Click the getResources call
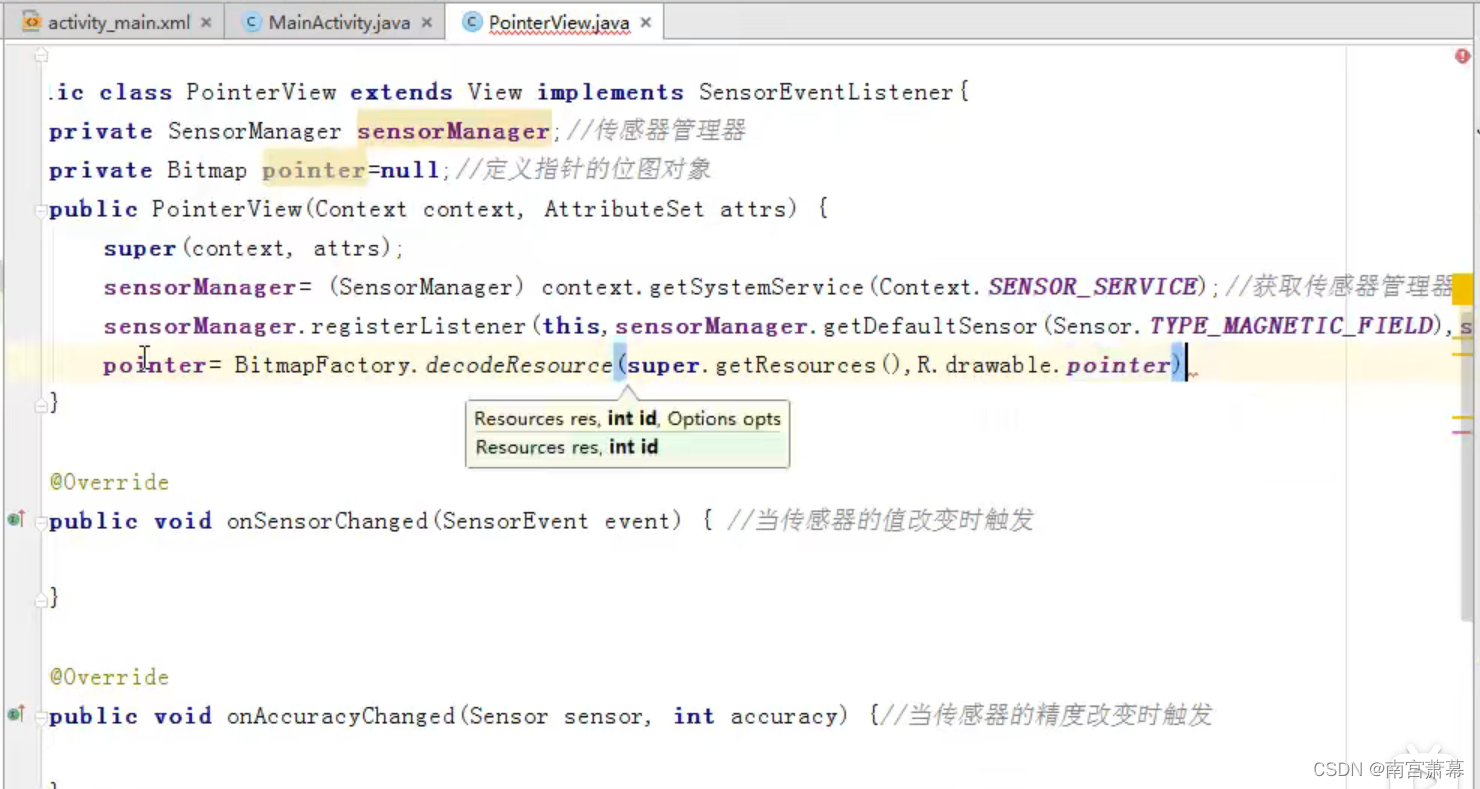This screenshot has height=789, width=1480. pyautogui.click(x=795, y=365)
